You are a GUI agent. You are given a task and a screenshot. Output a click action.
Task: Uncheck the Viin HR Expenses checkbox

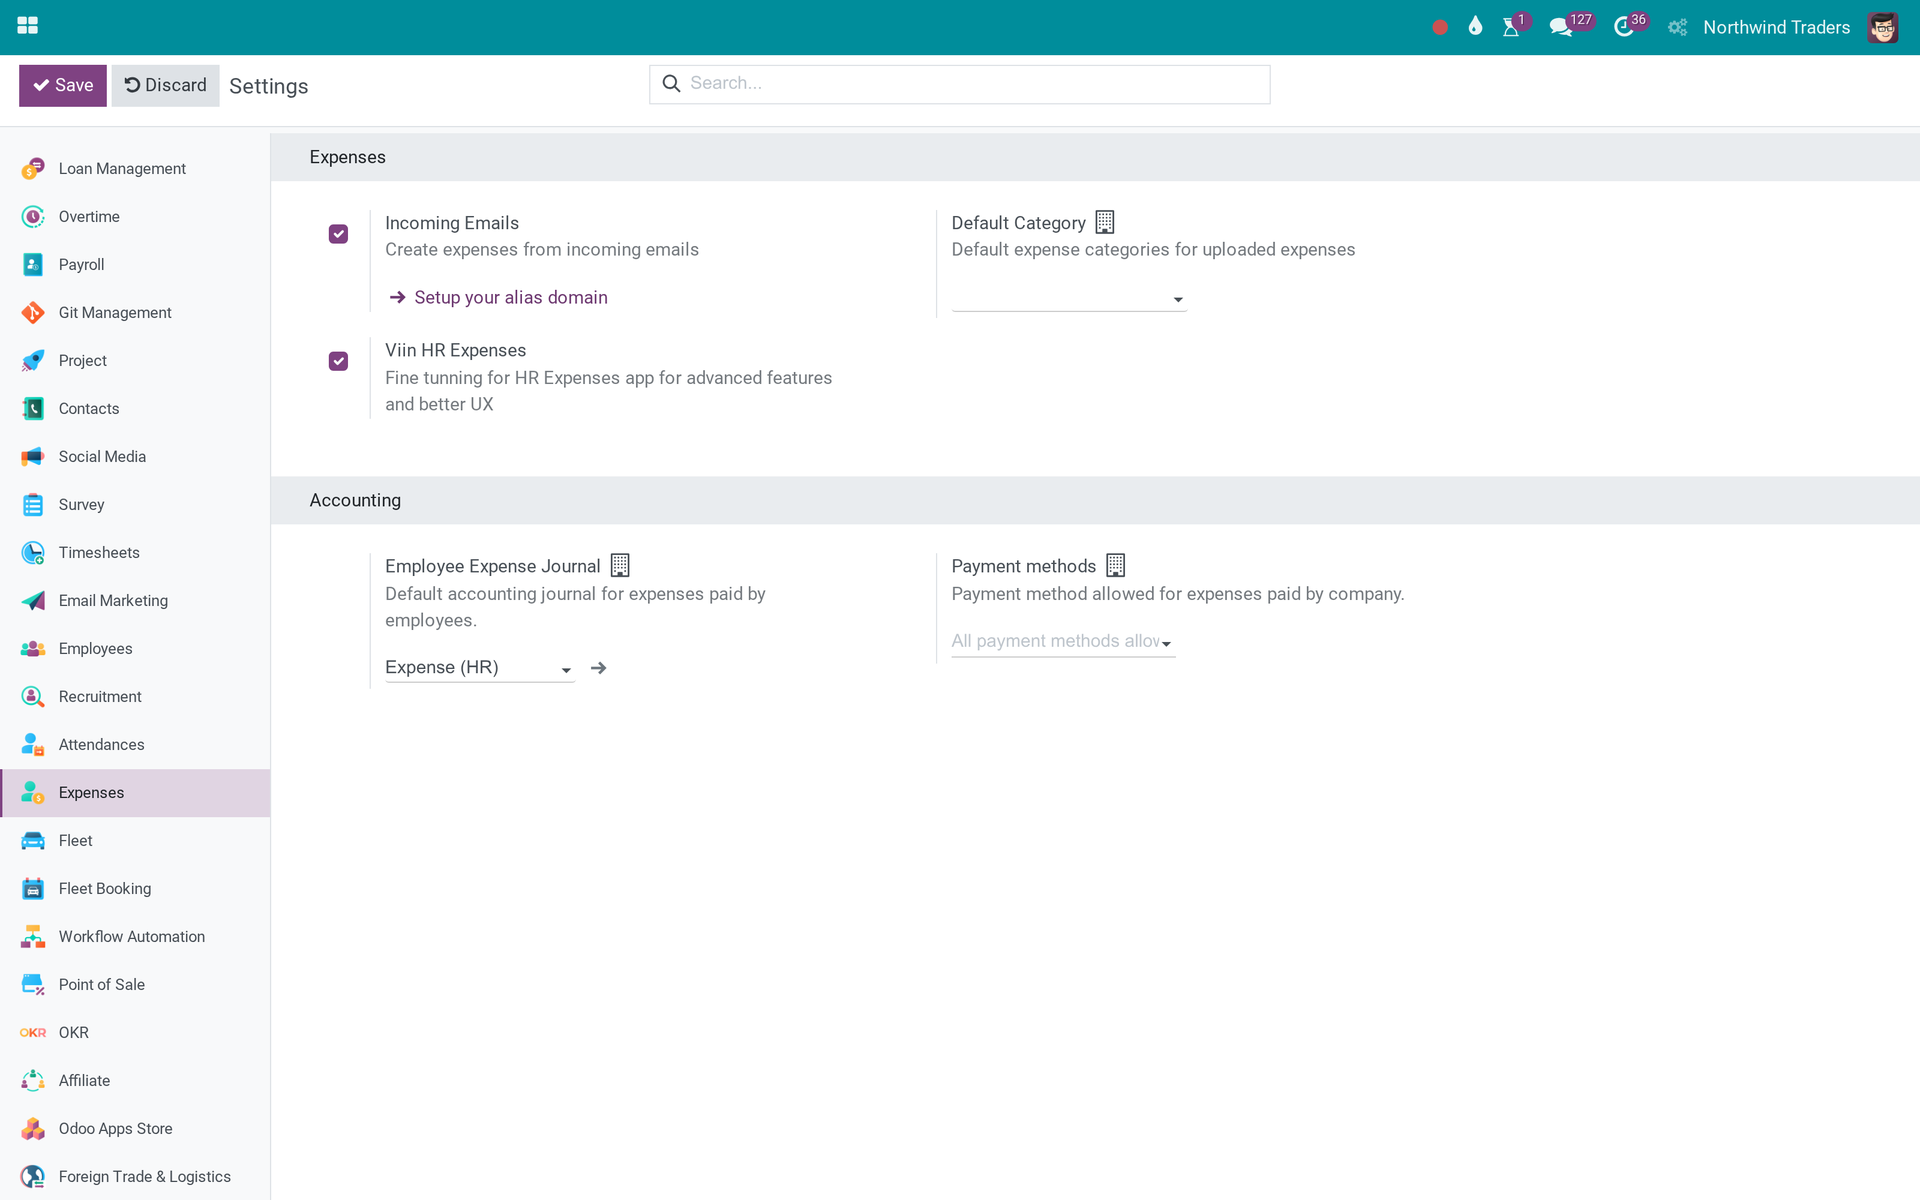pos(338,361)
